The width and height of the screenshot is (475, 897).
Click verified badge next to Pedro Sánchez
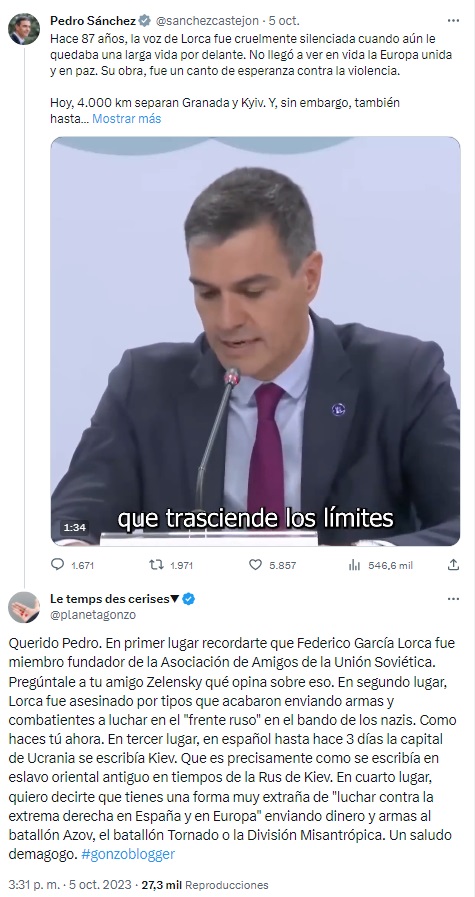(145, 21)
